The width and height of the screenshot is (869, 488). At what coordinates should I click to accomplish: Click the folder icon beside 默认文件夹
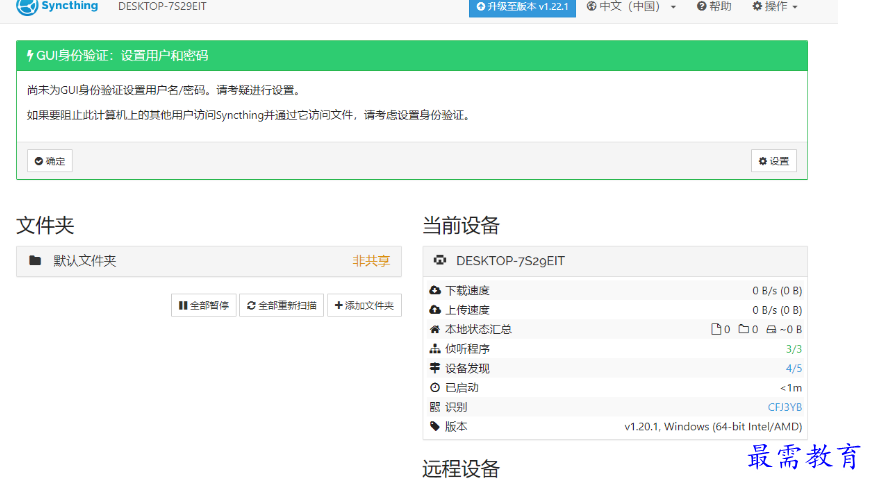point(35,260)
